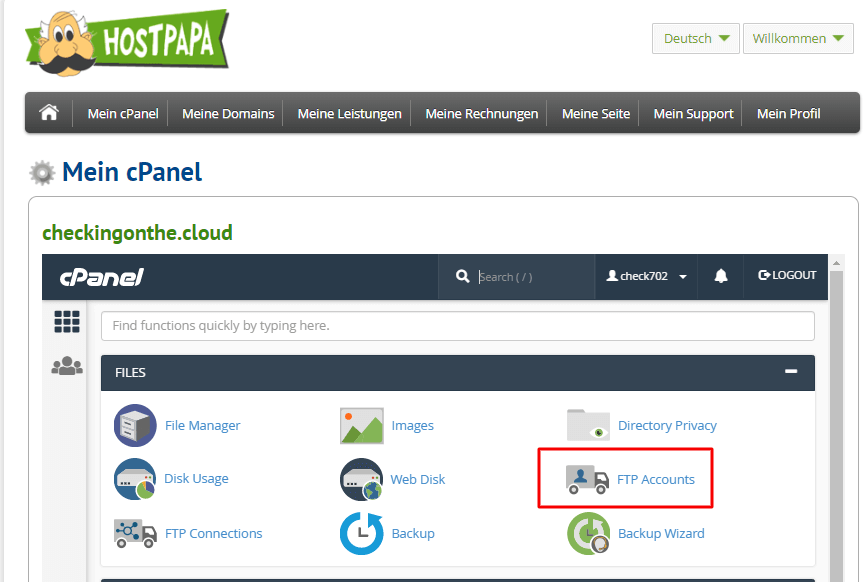This screenshot has height=582, width=865.
Task: Expand the check702 user menu
Action: 646,276
